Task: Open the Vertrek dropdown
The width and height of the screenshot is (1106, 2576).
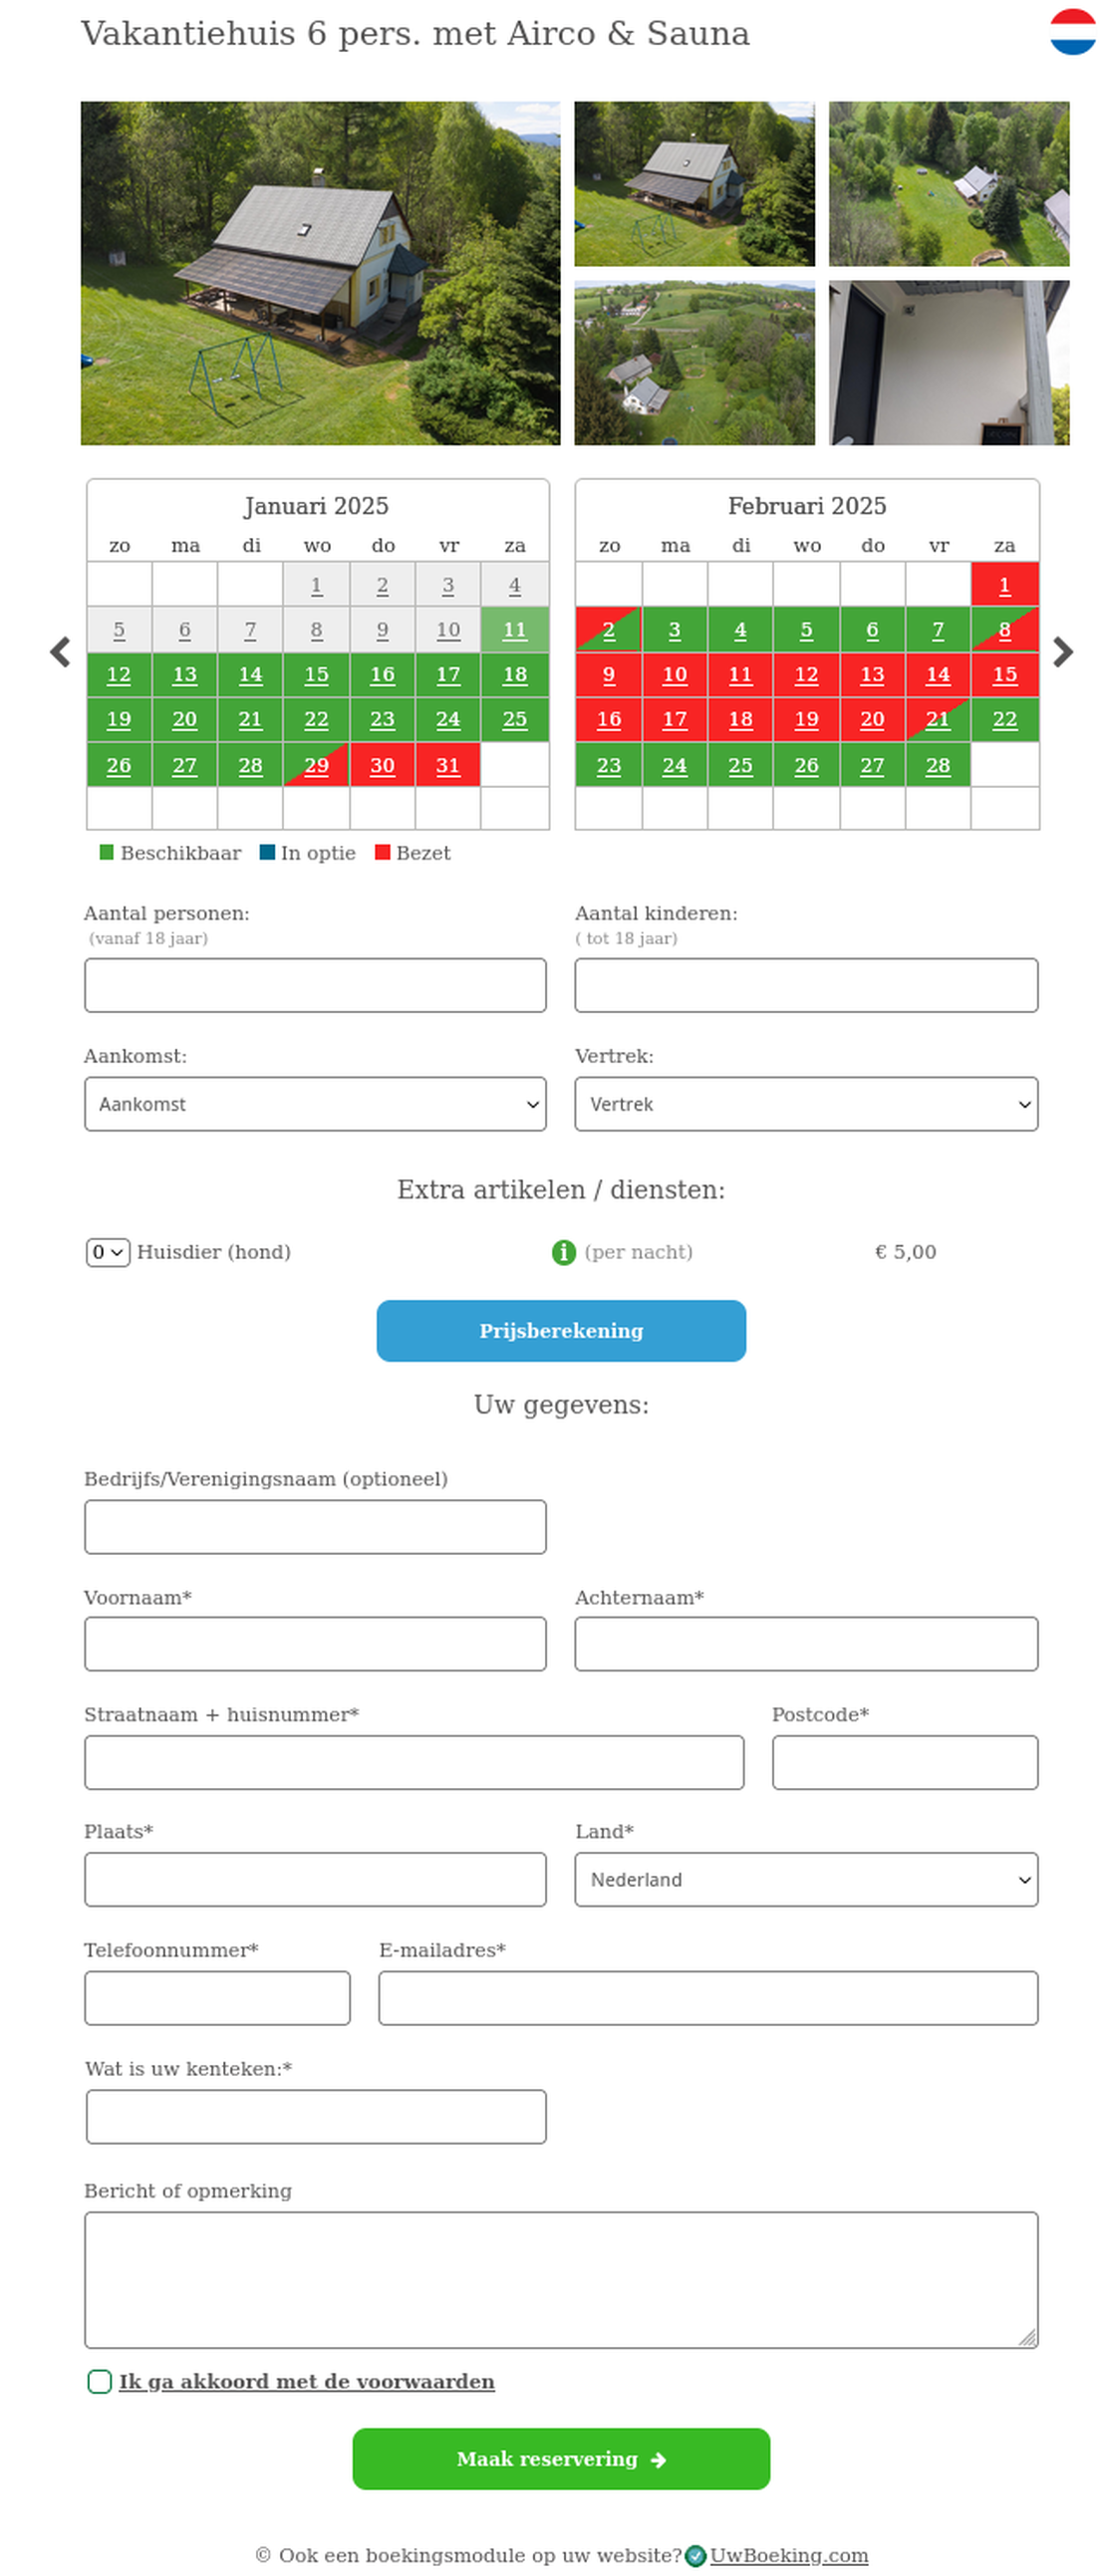Action: coord(806,1104)
